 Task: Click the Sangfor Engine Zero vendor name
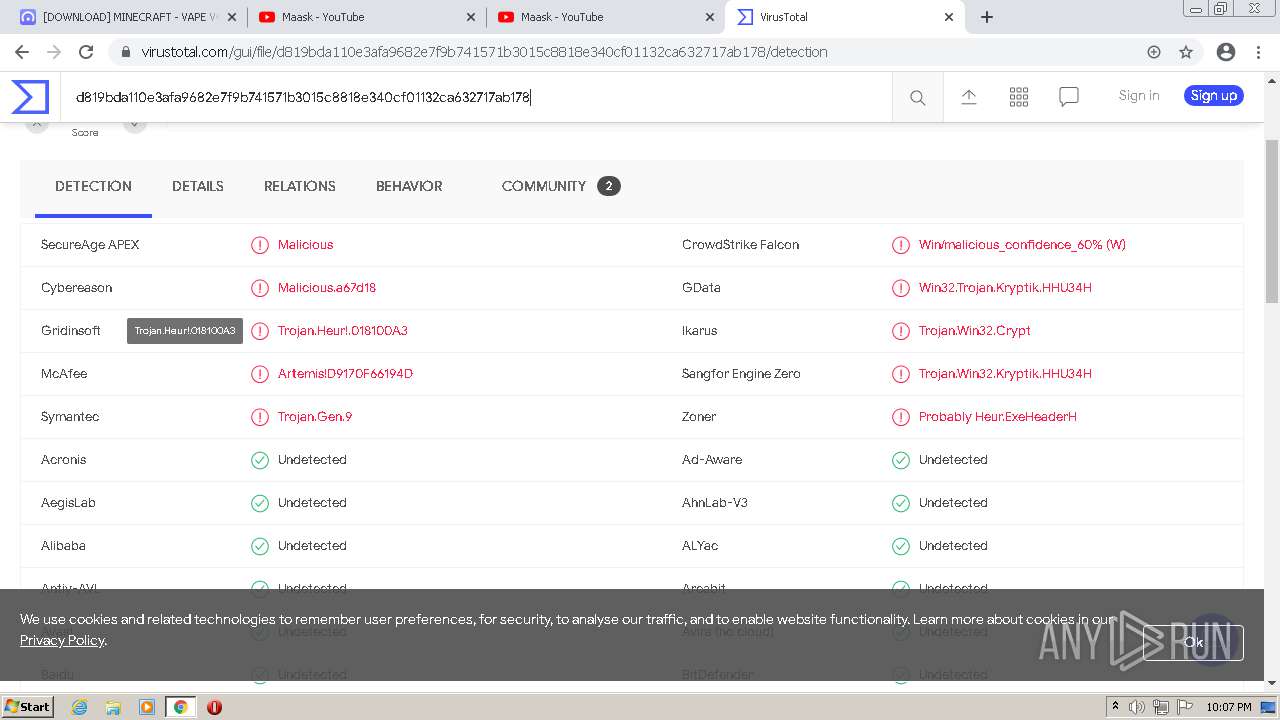[x=741, y=374]
